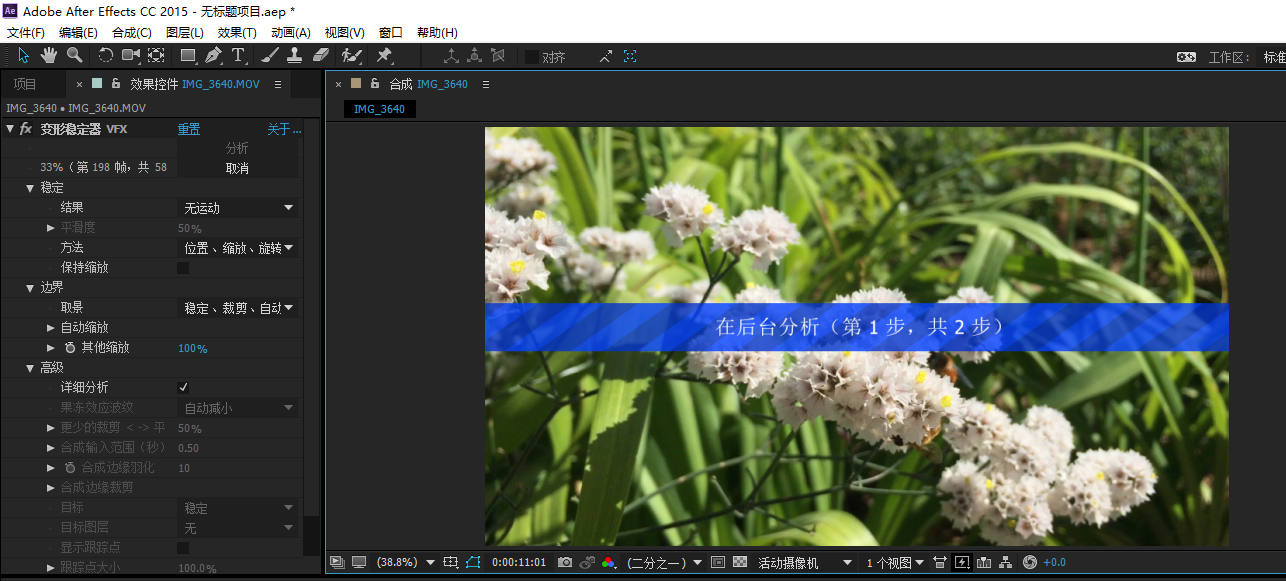Open the 方法 dropdown menu

click(238, 248)
